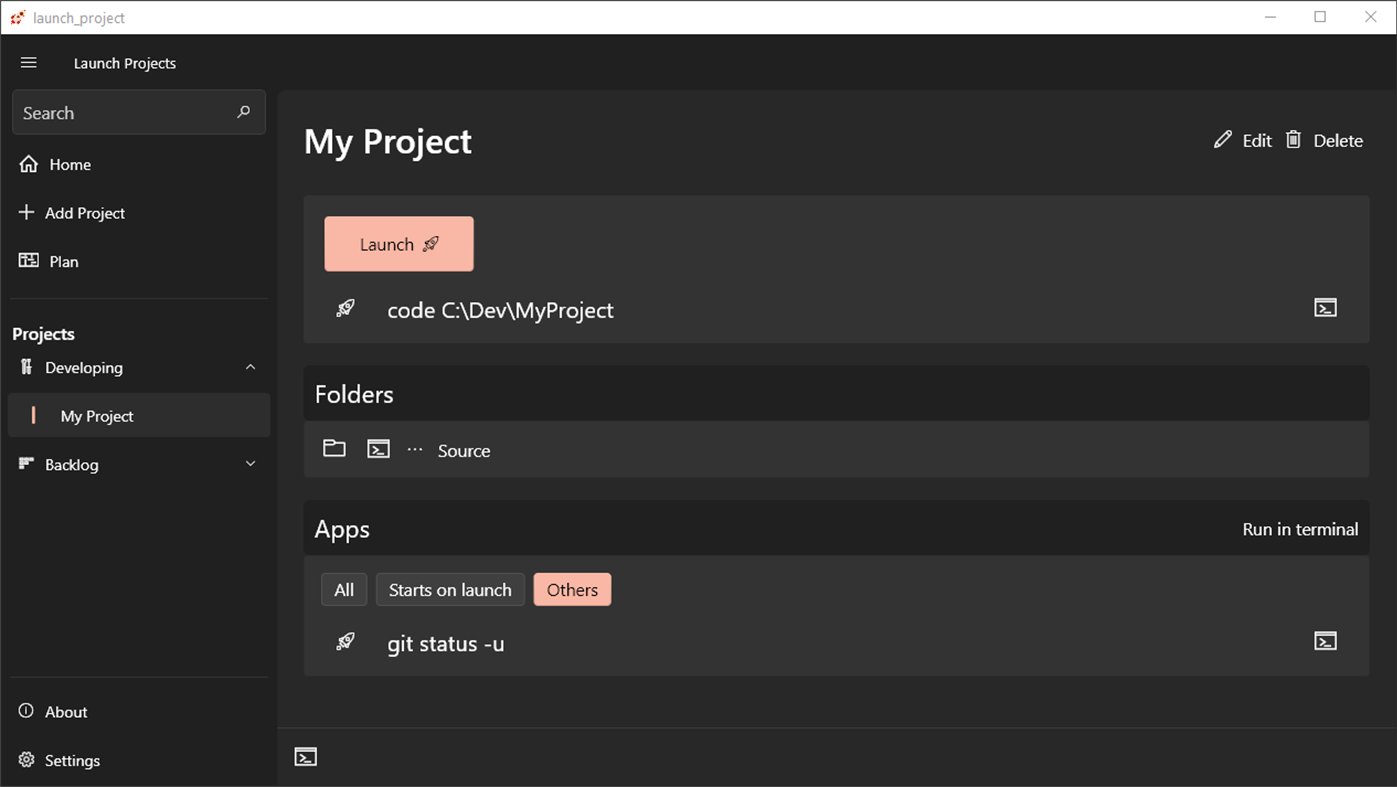This screenshot has width=1397, height=787.
Task: Select the Others apps filter
Action: [x=572, y=590]
